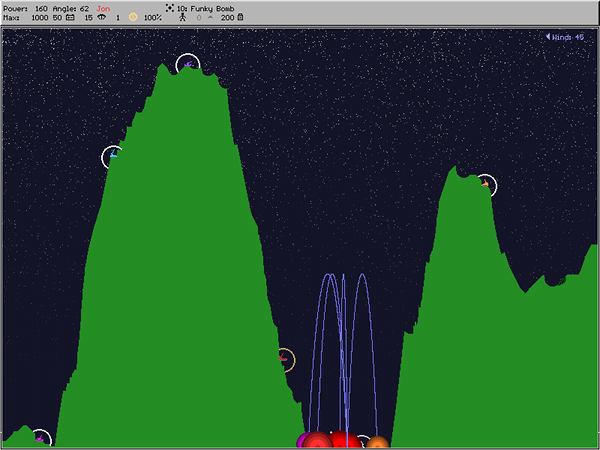Select the cyan tank on left mountain slope
Viewport: 600px width, 450px height.
113,156
